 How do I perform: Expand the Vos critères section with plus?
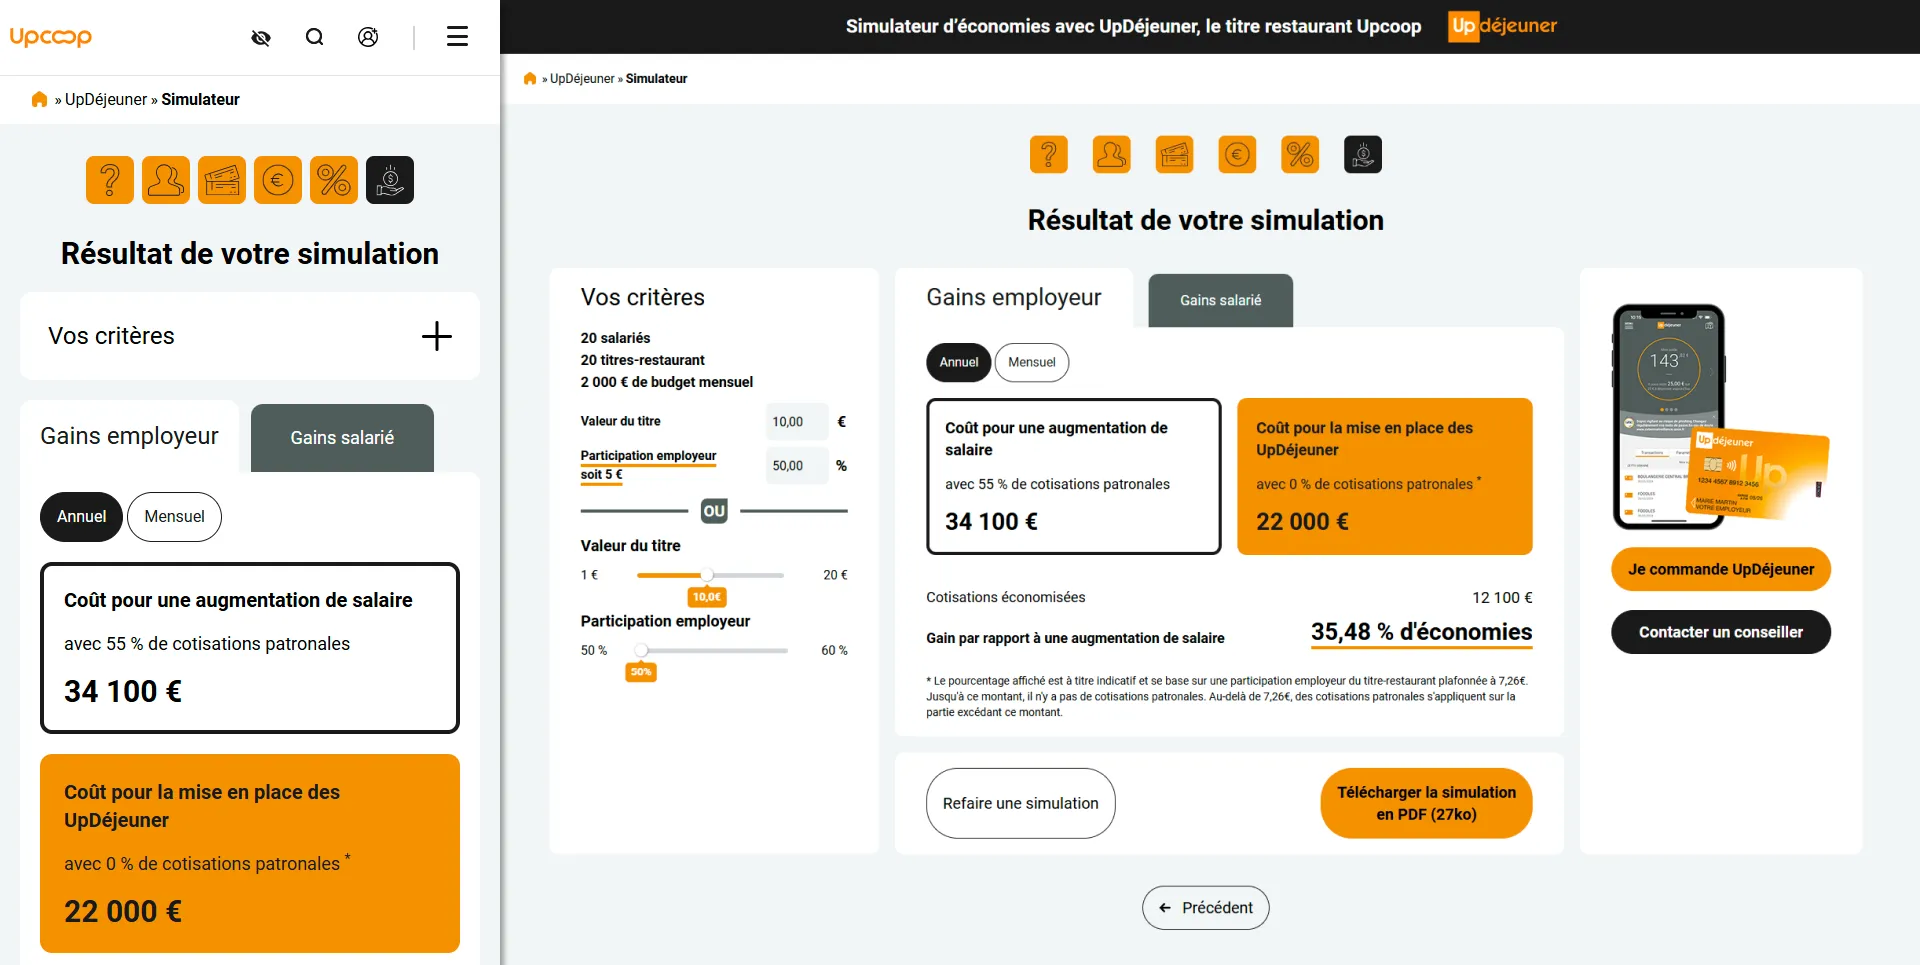[x=436, y=336]
